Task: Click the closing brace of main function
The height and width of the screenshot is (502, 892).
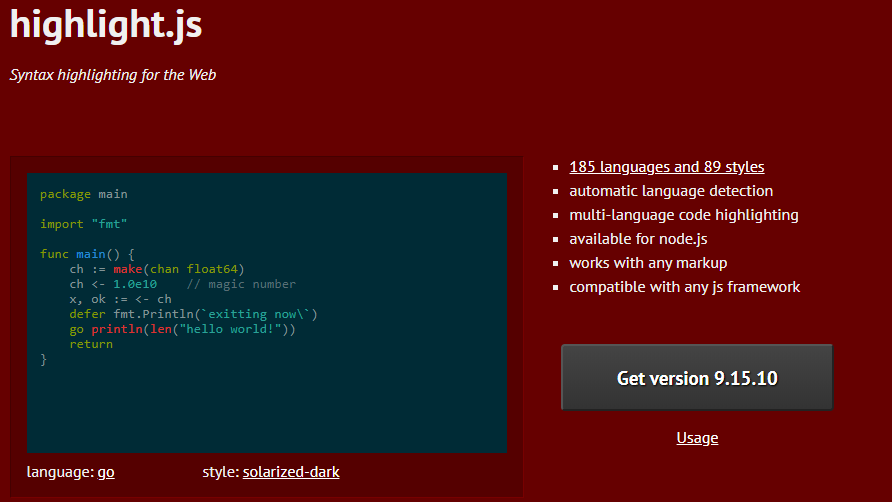Action: click(43, 359)
